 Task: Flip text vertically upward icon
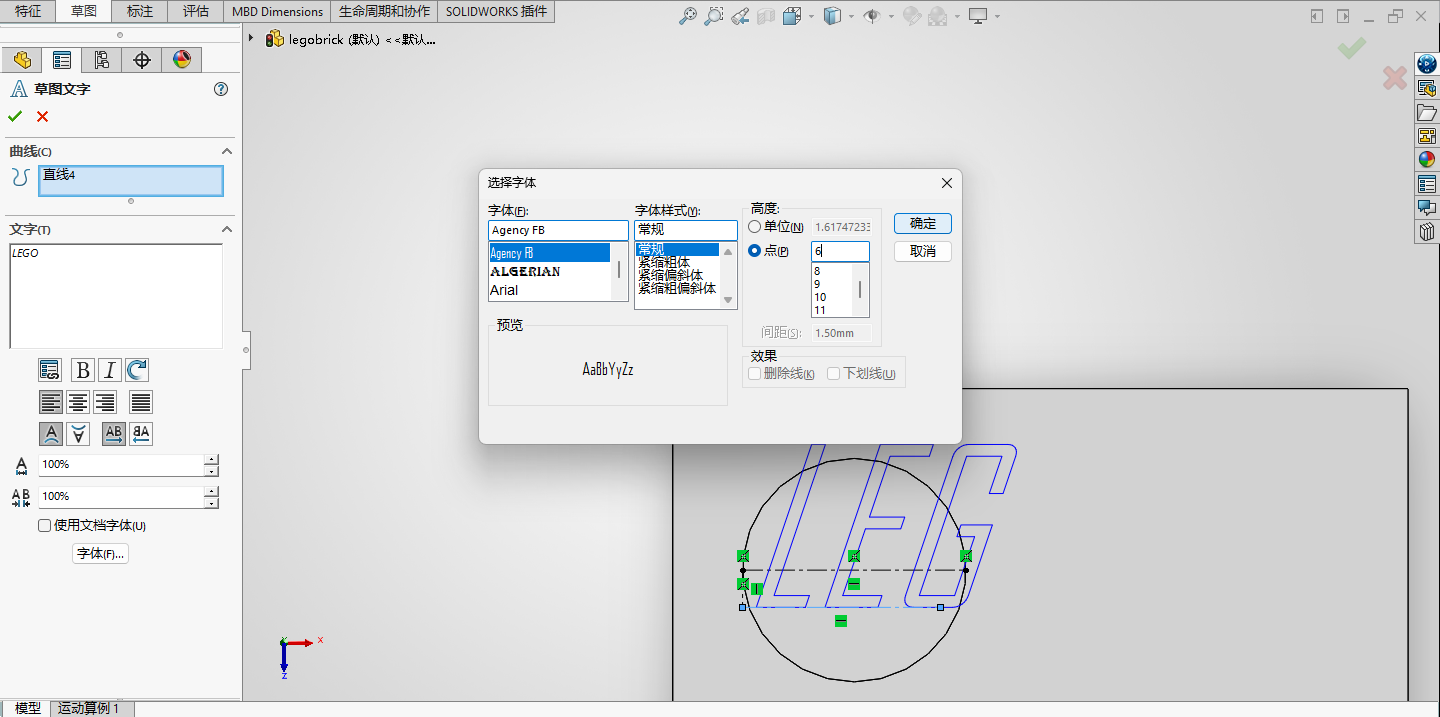tap(50, 434)
